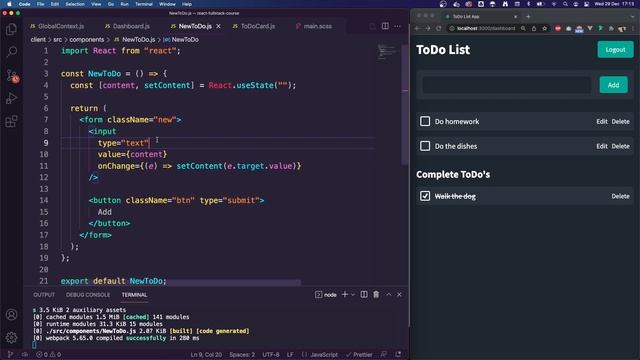The height and width of the screenshot is (360, 640).
Task: Maximize the panel with the up chevron
Action: 389,294
